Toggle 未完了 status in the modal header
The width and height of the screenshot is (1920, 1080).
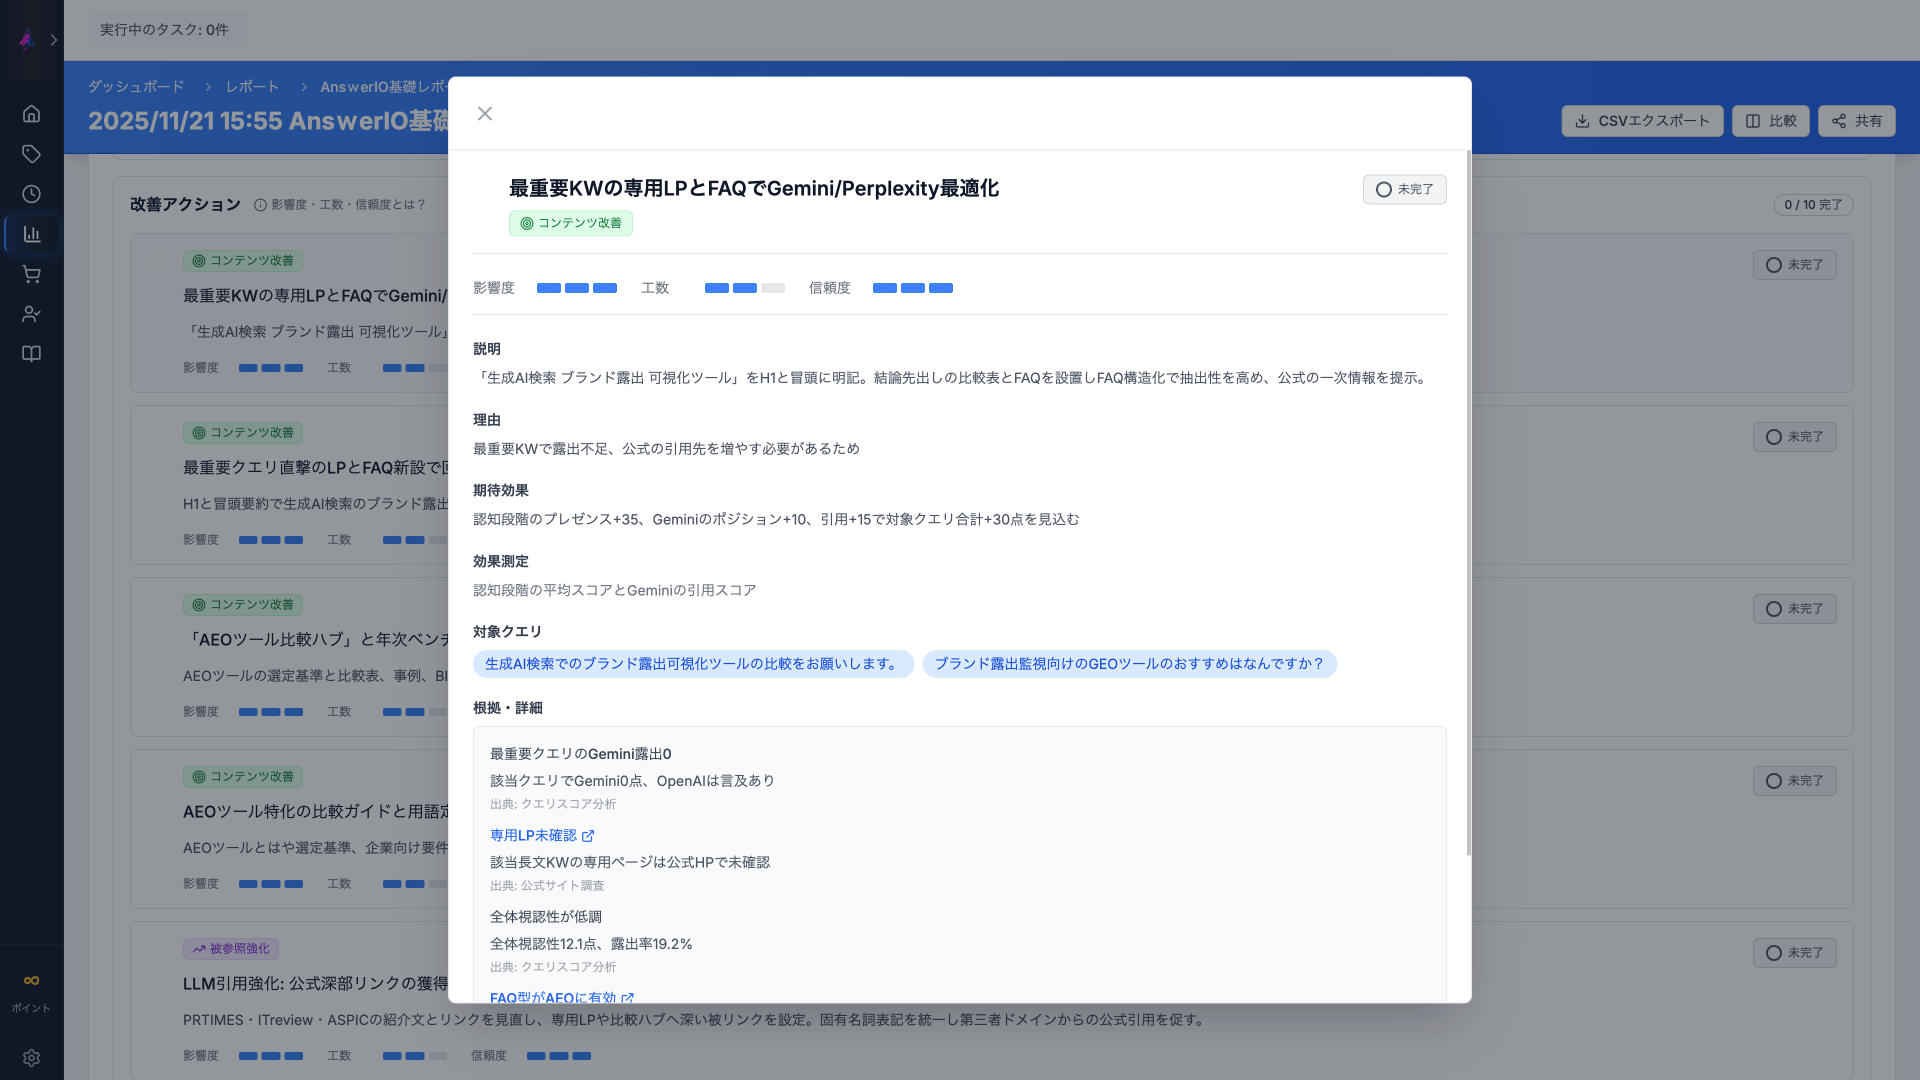click(1404, 189)
